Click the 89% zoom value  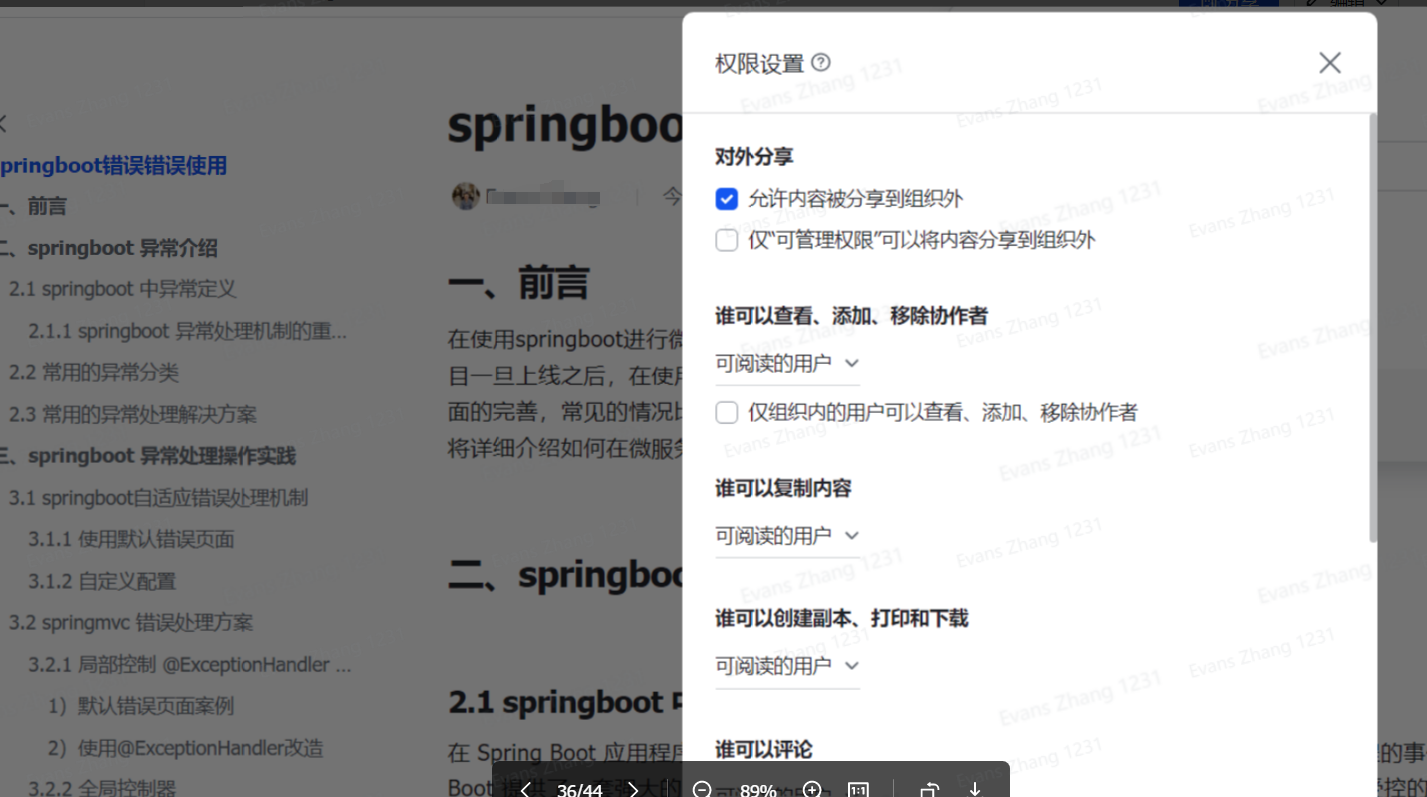click(758, 790)
